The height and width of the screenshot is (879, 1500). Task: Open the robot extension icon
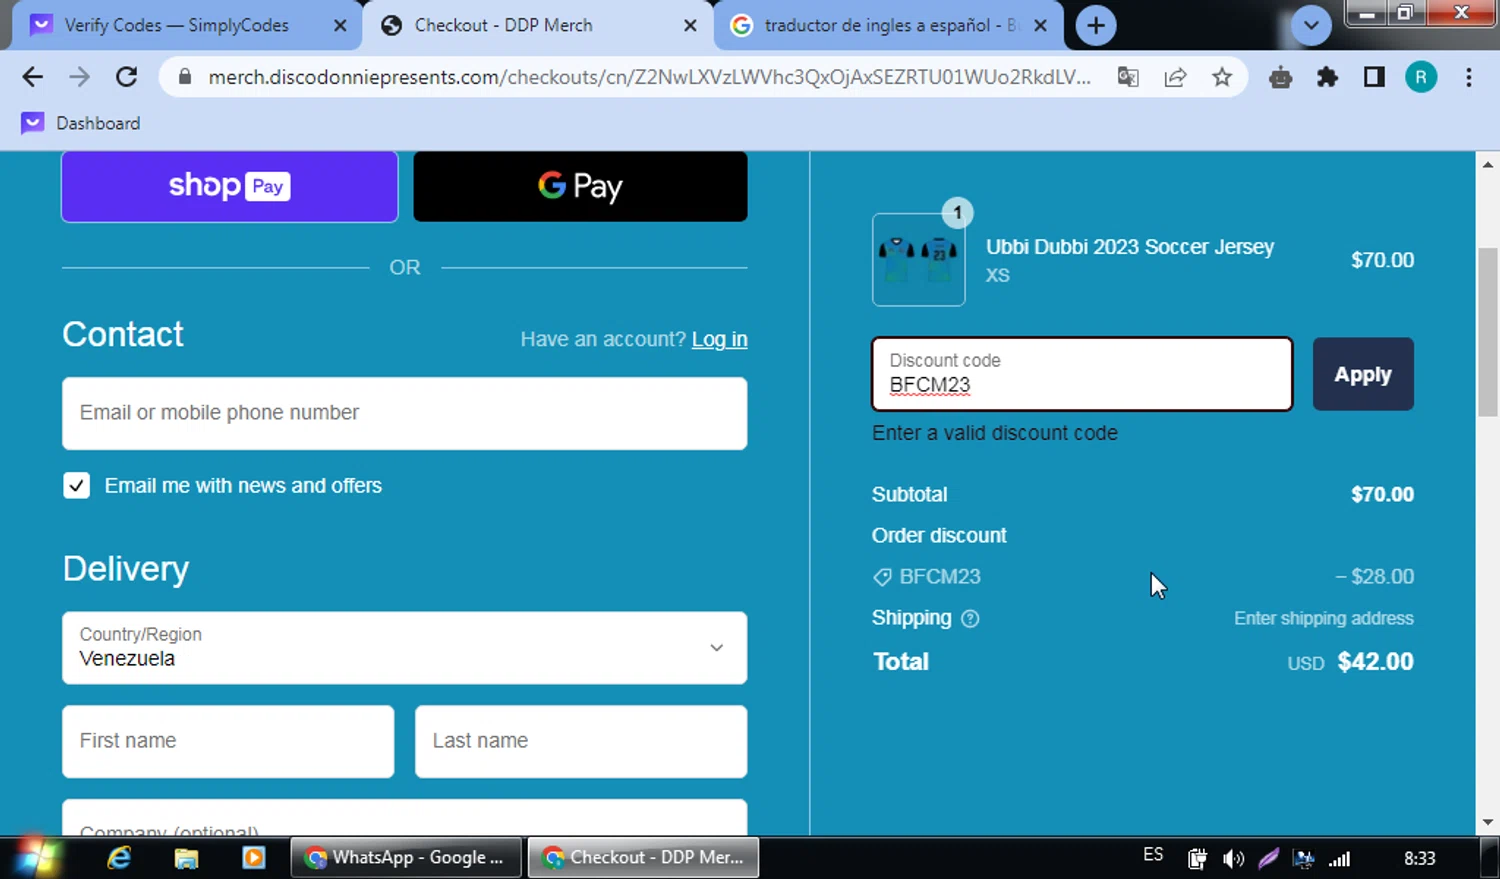coord(1280,77)
